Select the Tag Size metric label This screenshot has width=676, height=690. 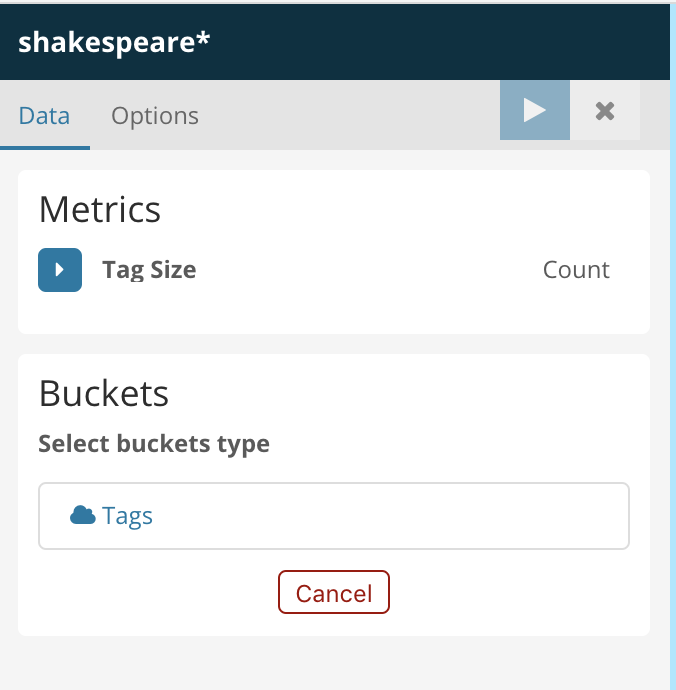click(x=149, y=270)
